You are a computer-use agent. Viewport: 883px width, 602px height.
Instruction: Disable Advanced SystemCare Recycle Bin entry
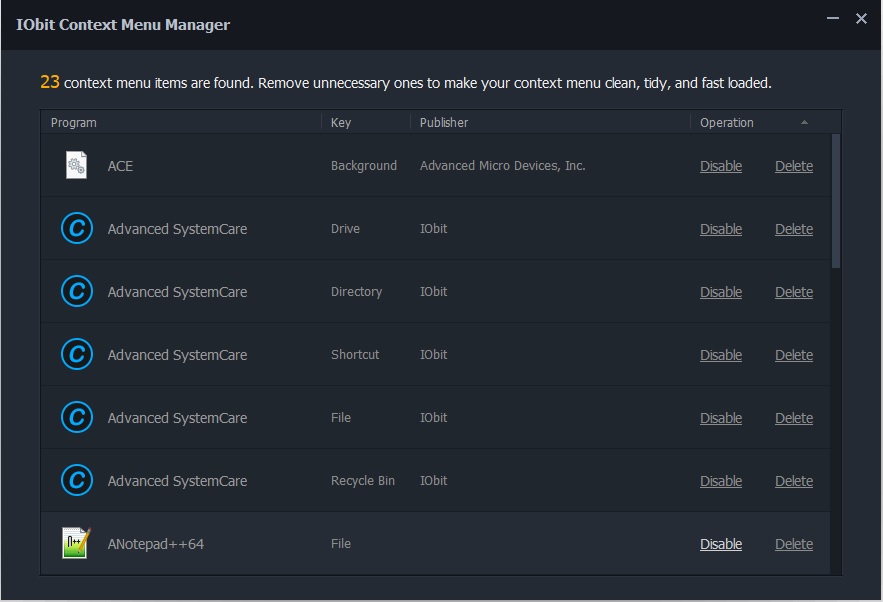[x=721, y=481]
